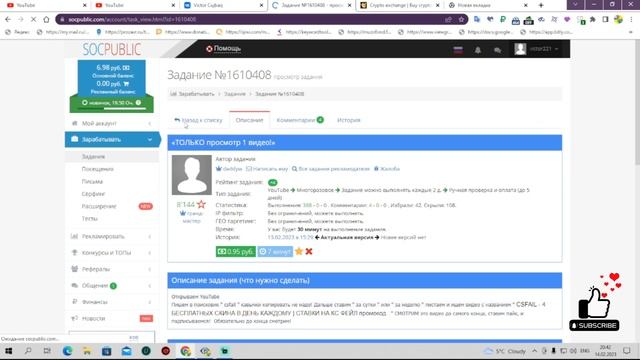The width and height of the screenshot is (640, 360).
Task: Click the green 0.95 руб. button
Action: click(x=236, y=251)
